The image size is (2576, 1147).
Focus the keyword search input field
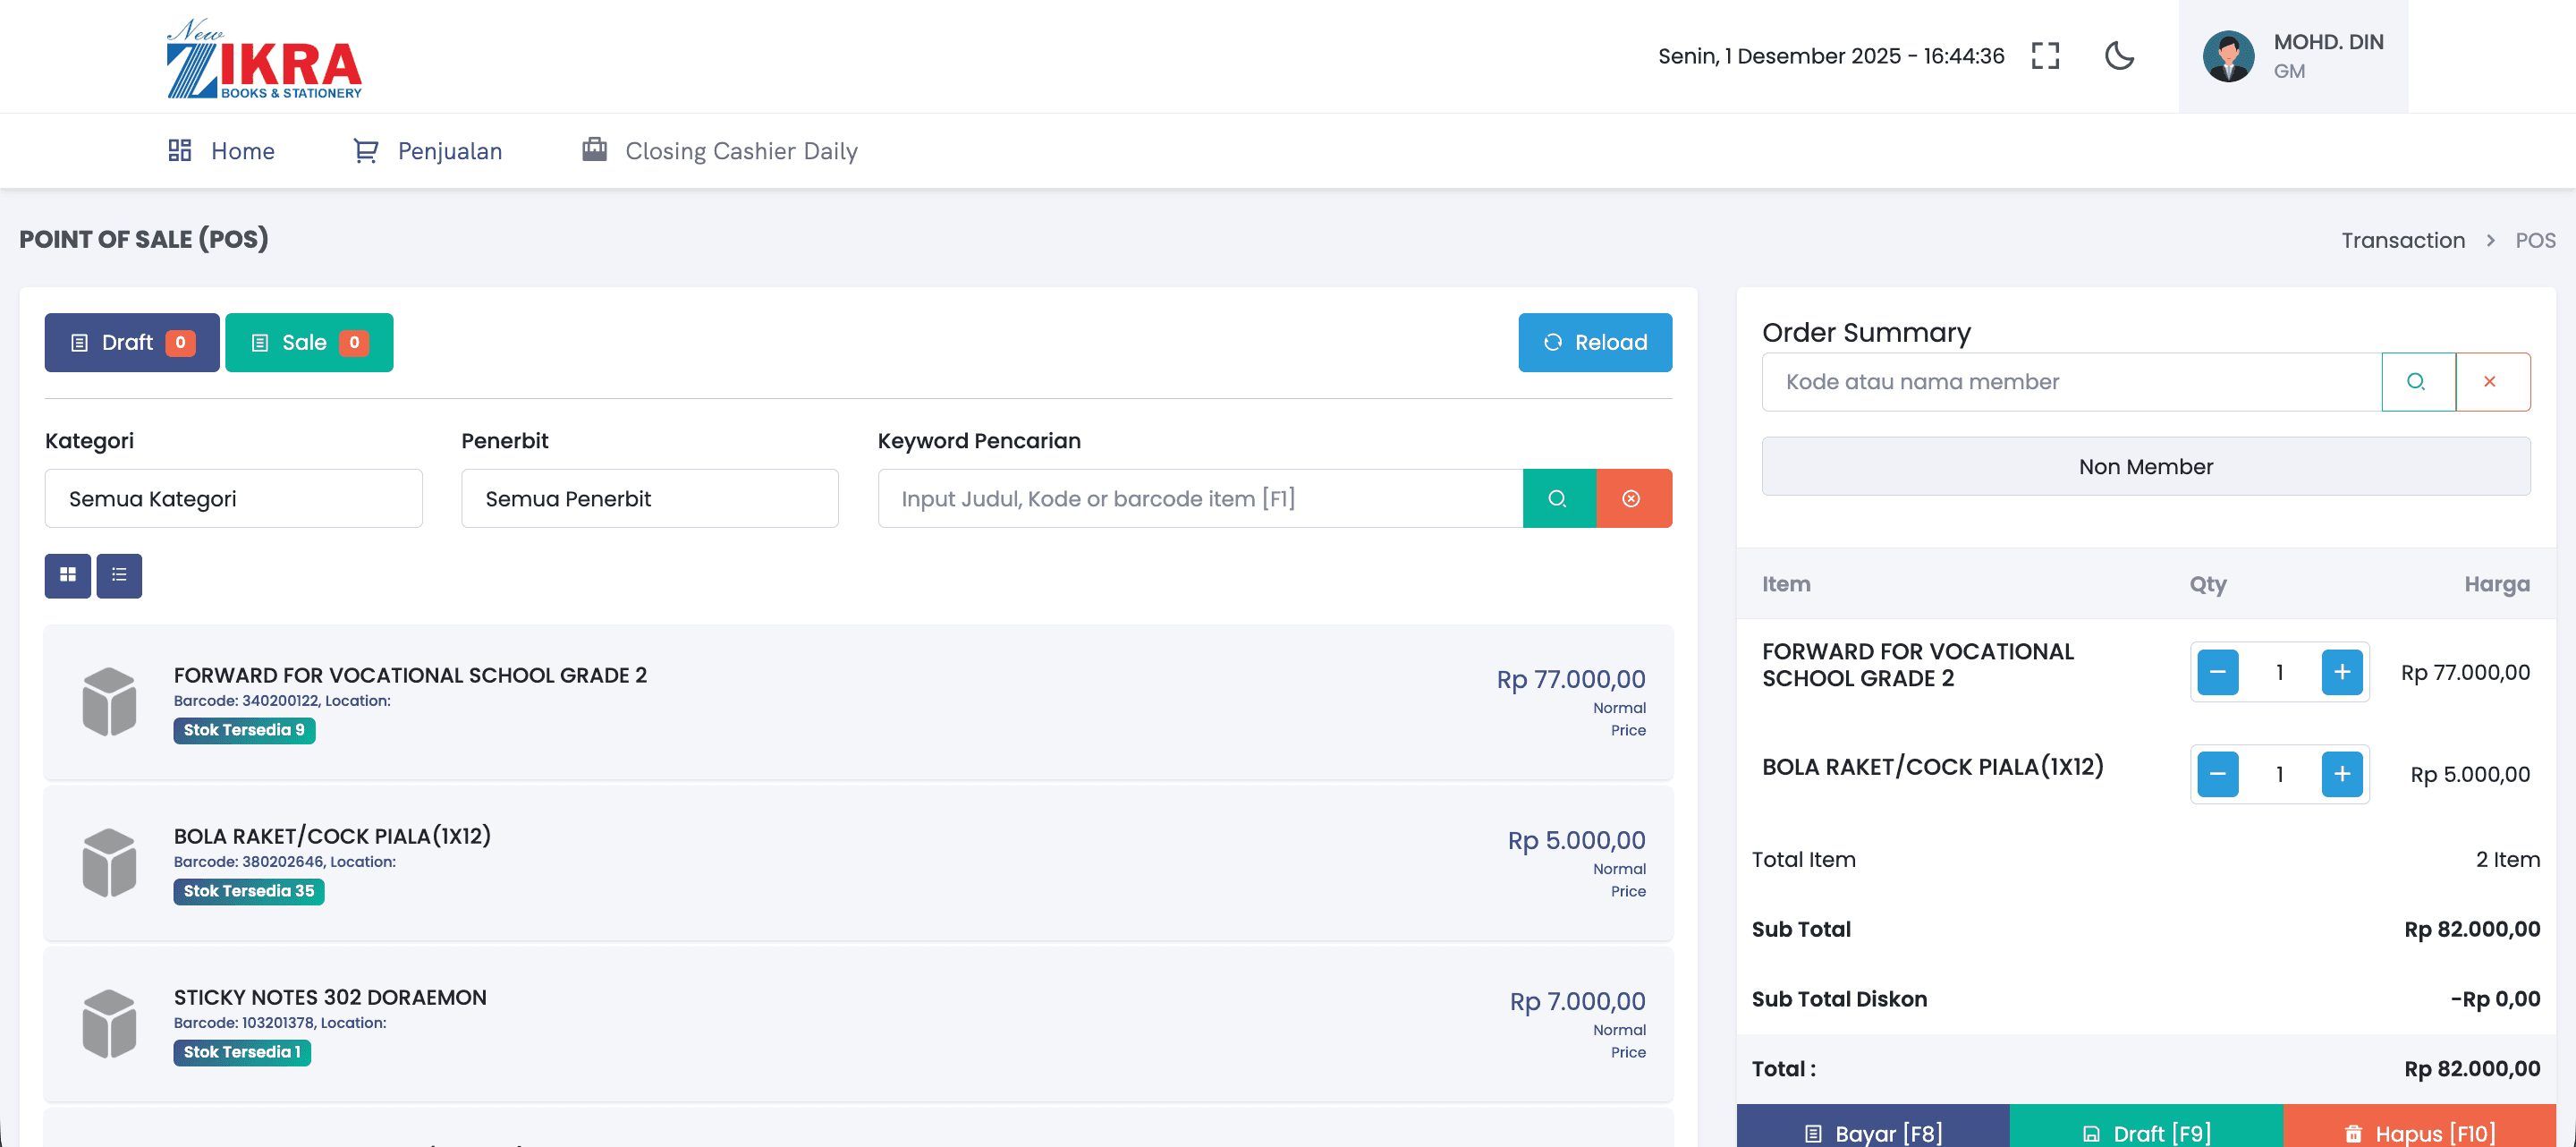point(1199,498)
